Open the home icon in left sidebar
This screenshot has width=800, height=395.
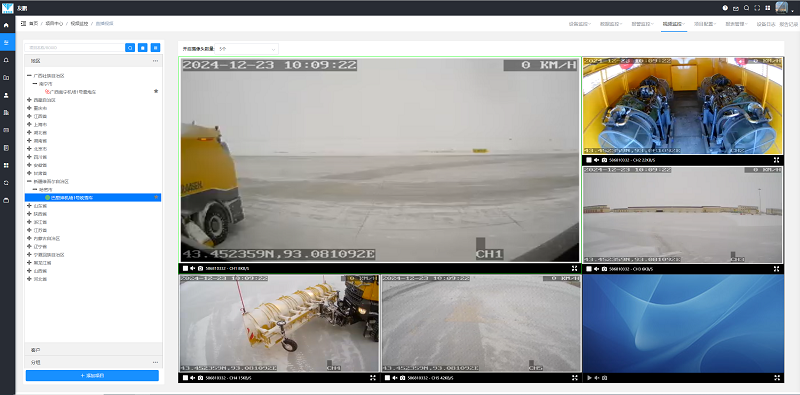[6, 24]
